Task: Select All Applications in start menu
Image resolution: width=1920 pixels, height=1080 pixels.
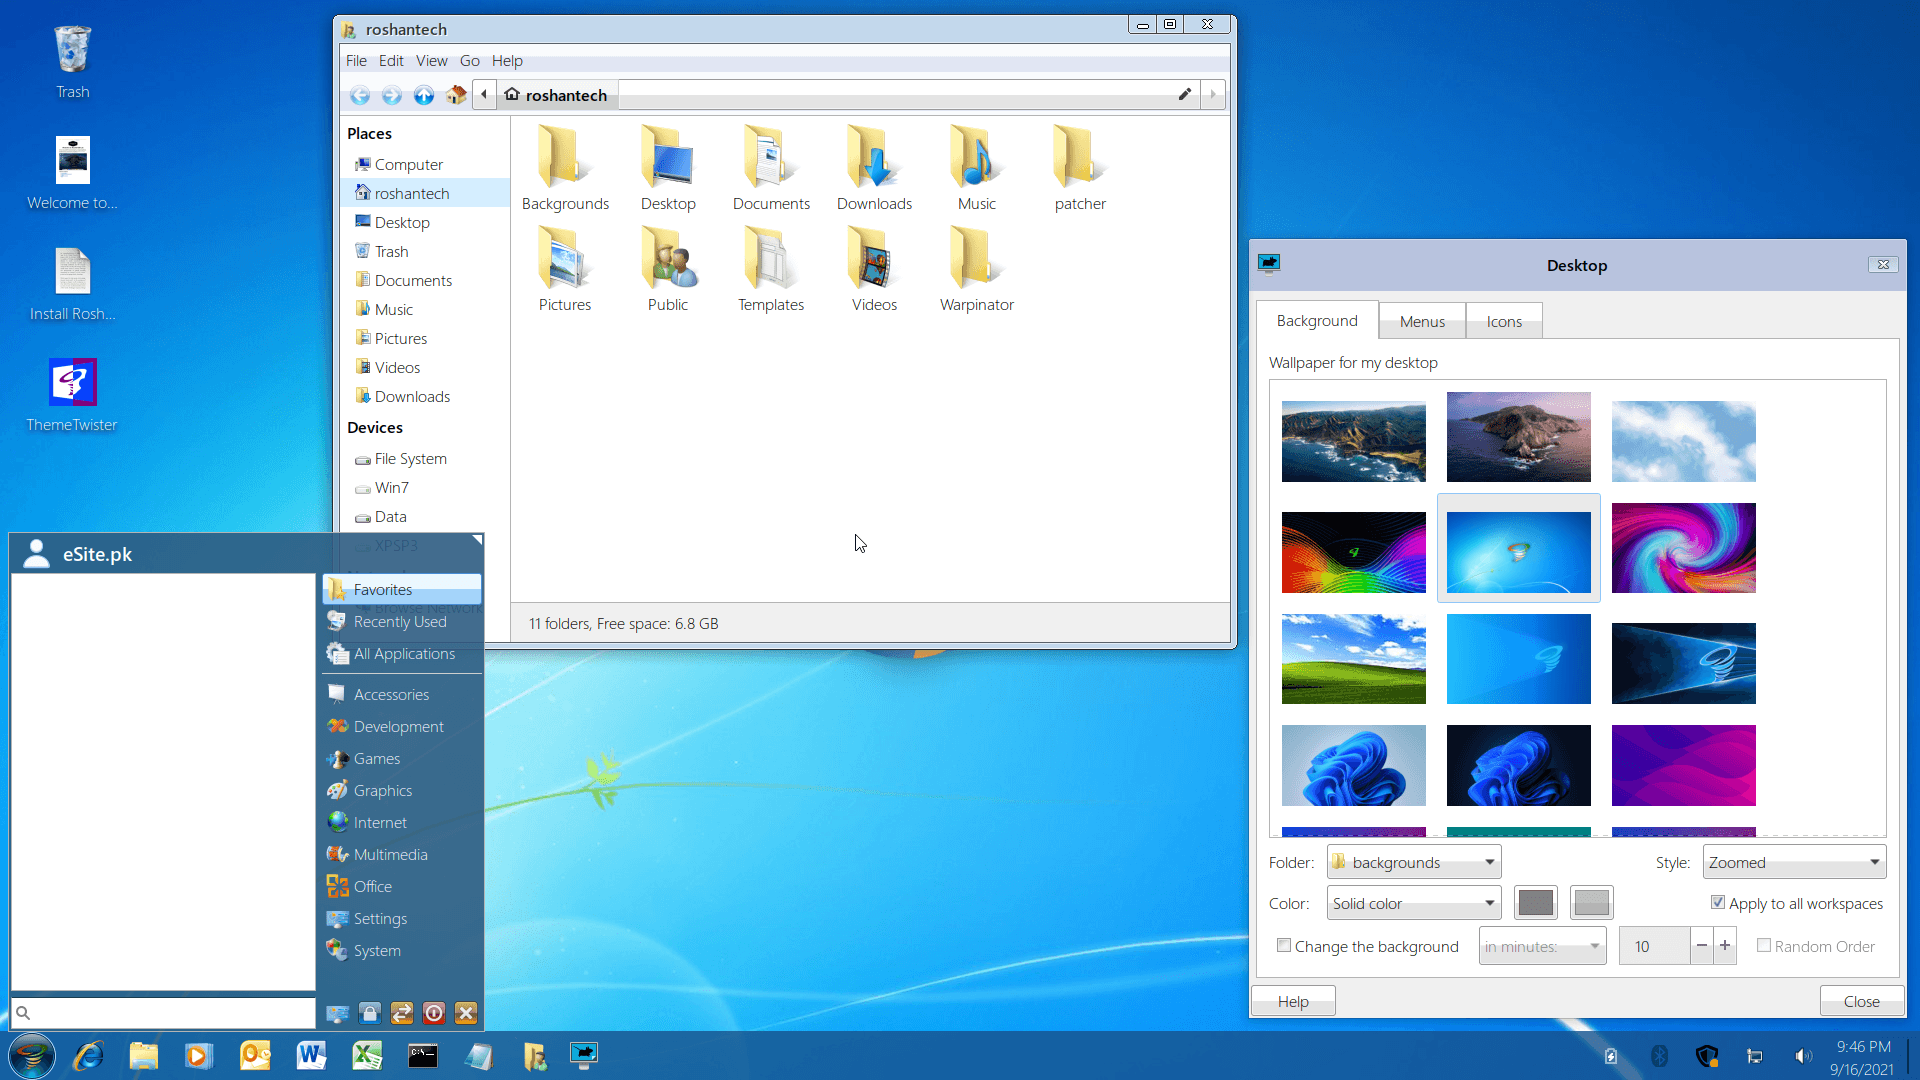Action: [x=403, y=653]
